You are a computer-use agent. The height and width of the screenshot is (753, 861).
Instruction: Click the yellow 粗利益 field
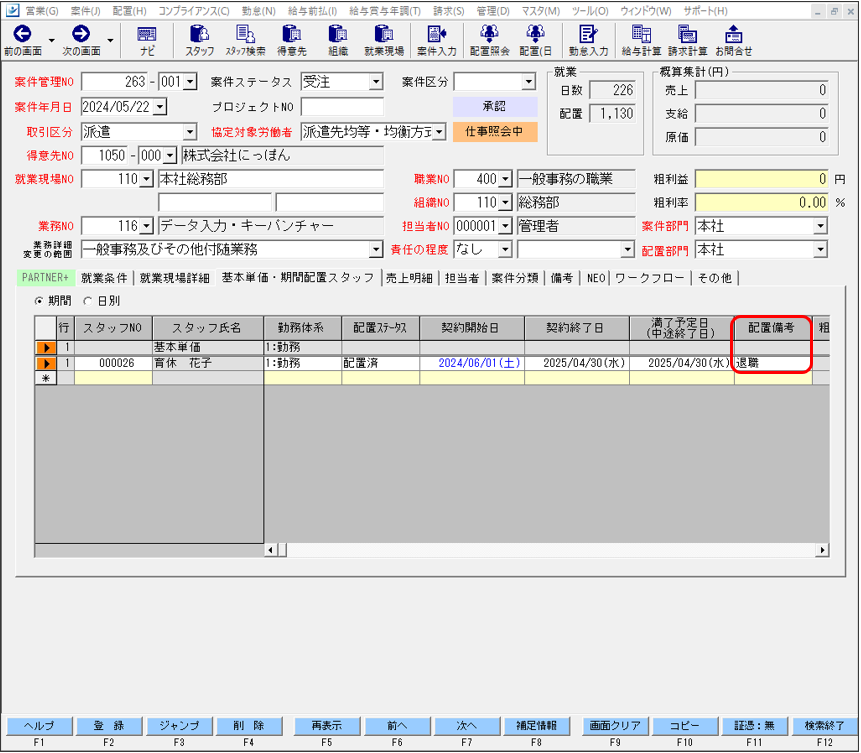click(763, 179)
